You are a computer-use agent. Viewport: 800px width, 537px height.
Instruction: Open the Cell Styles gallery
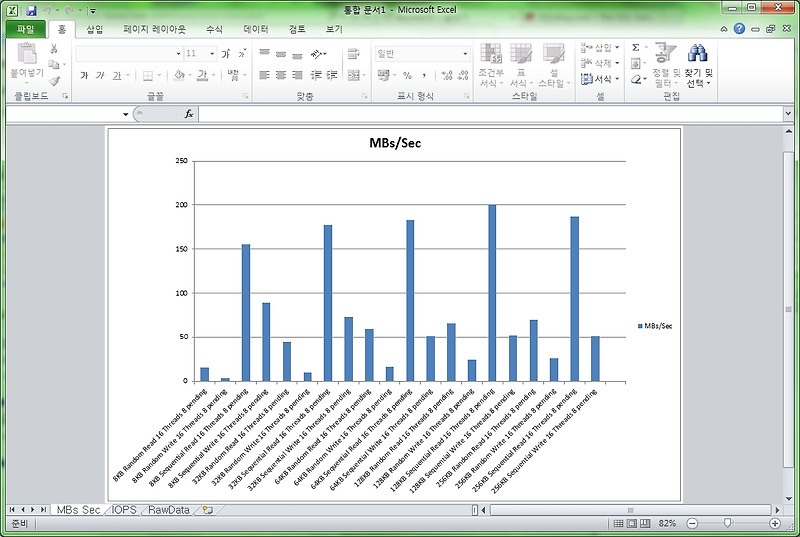point(554,65)
